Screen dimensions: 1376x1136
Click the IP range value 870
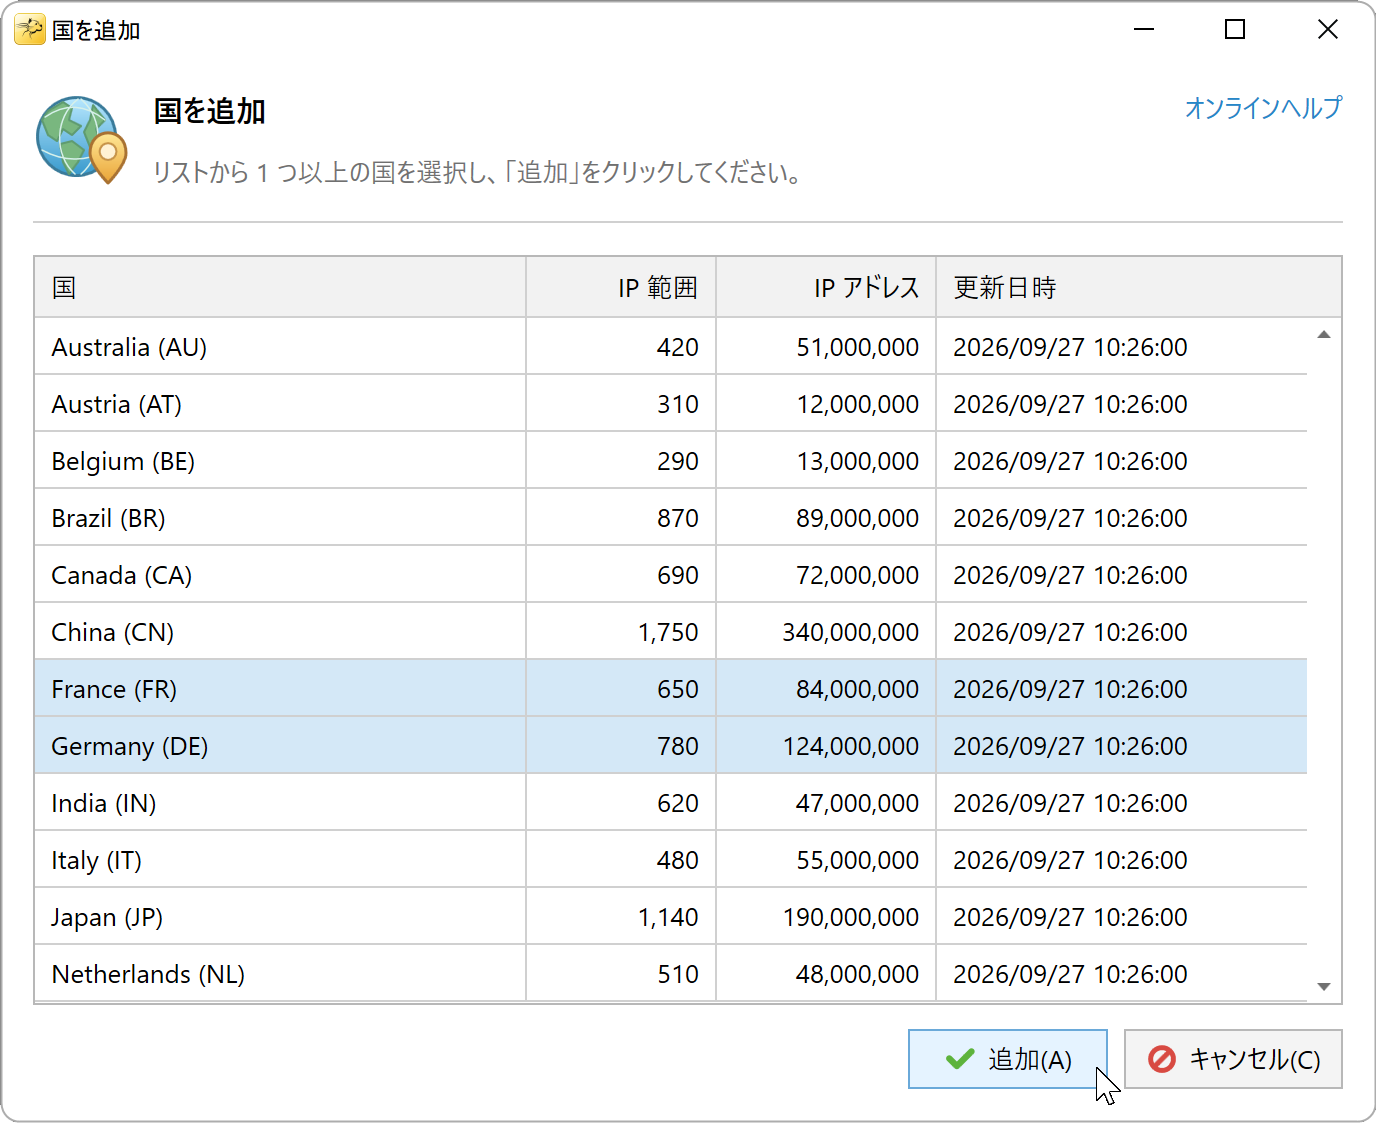coord(678,518)
